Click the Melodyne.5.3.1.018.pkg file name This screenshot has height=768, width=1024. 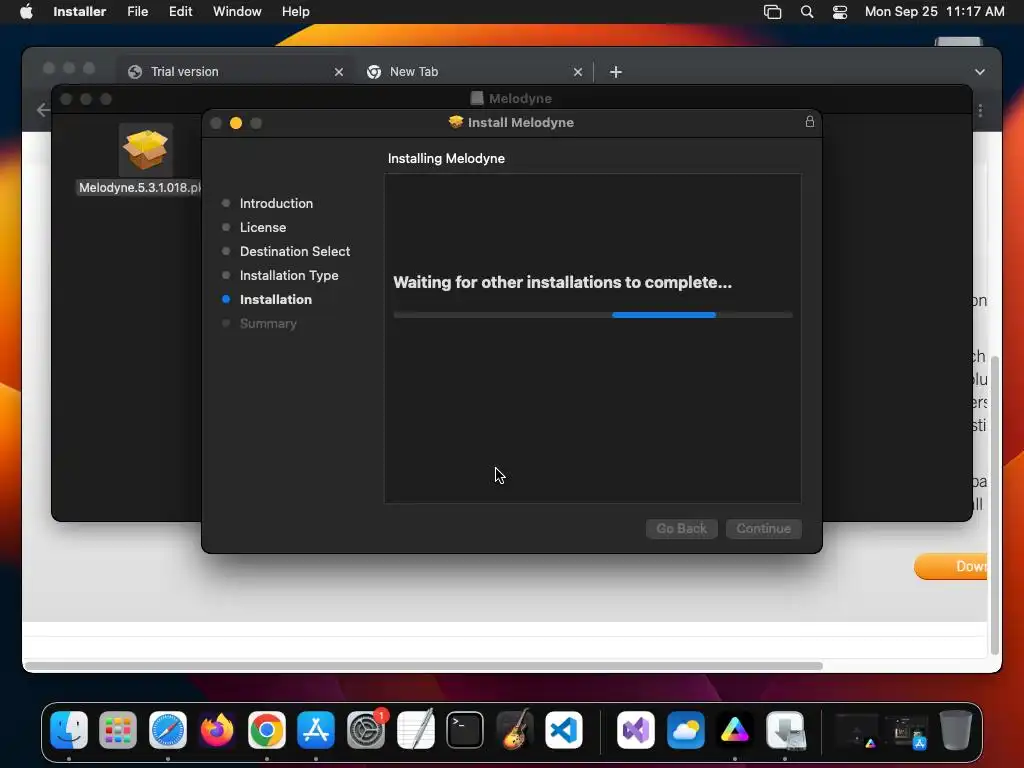pyautogui.click(x=140, y=187)
